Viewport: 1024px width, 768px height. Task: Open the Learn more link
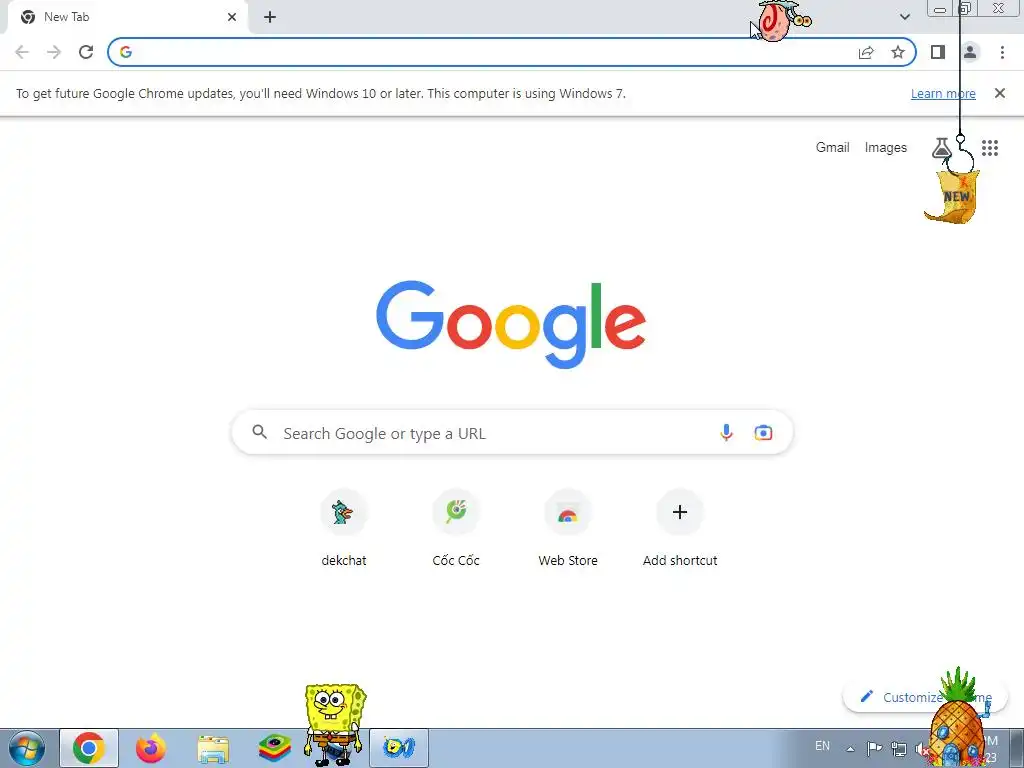click(x=943, y=93)
